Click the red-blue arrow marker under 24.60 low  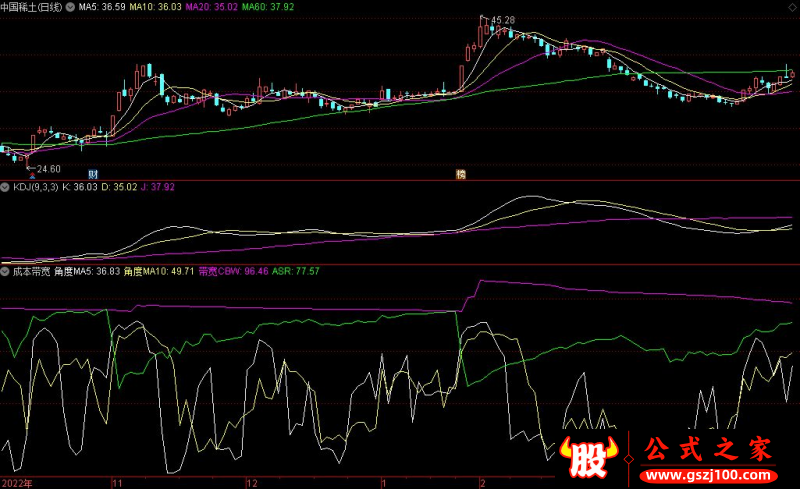(x=31, y=174)
